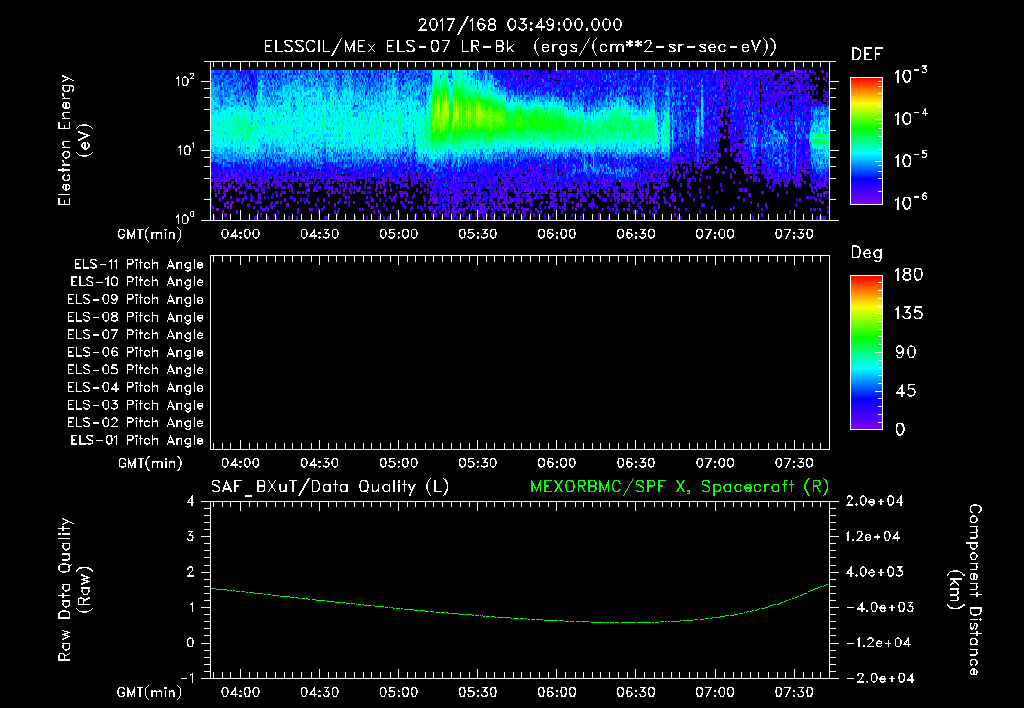The height and width of the screenshot is (708, 1024).
Task: Click the 10⁻⁵ DEF scale value
Action: click(x=910, y=159)
